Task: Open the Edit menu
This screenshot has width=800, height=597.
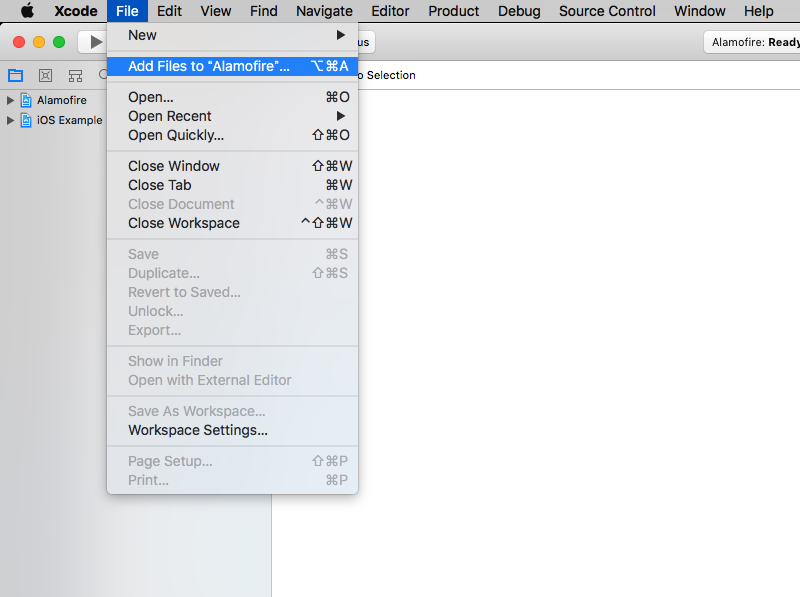Action: click(169, 11)
